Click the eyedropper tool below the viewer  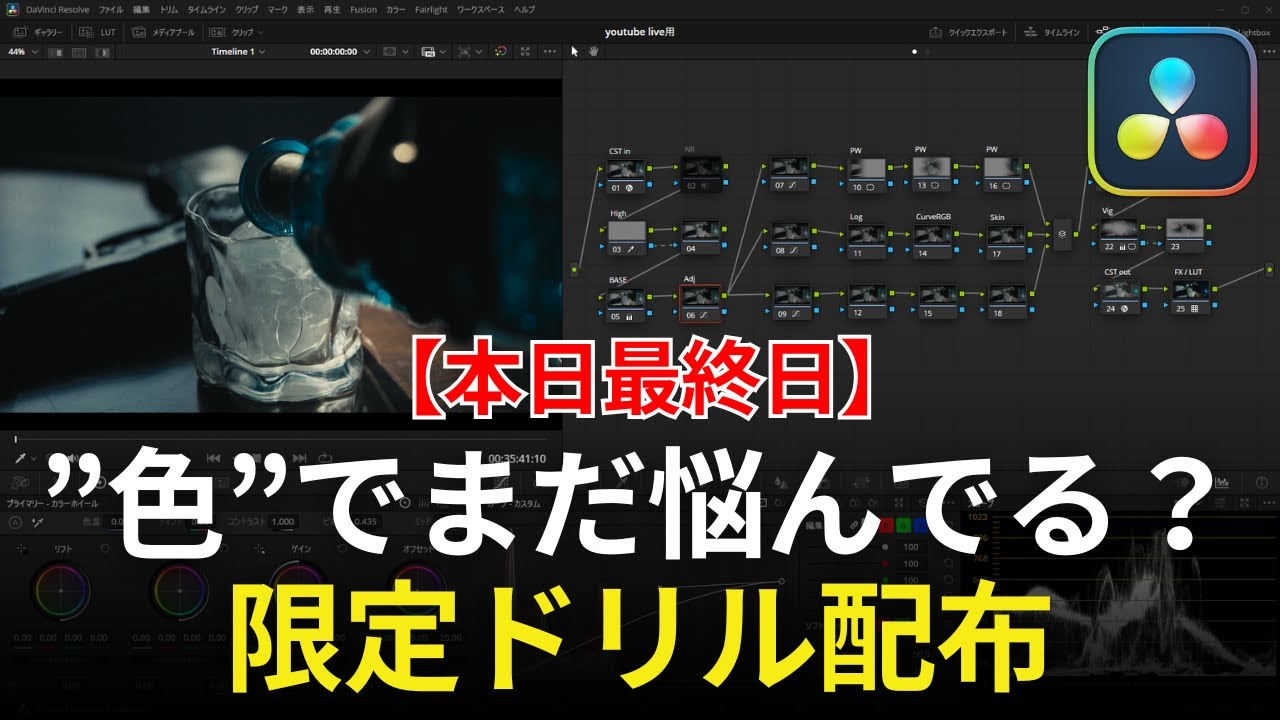tap(20, 457)
